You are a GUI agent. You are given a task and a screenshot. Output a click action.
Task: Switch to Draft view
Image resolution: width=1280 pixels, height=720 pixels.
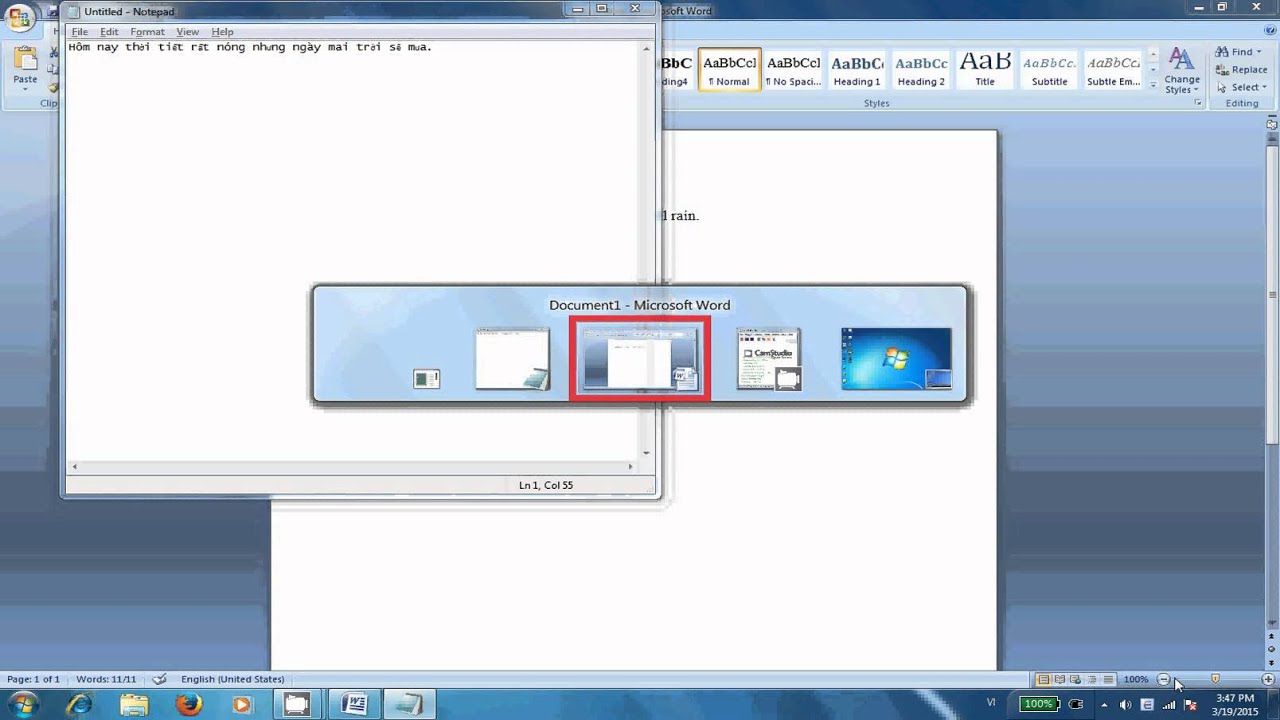pyautogui.click(x=1108, y=680)
